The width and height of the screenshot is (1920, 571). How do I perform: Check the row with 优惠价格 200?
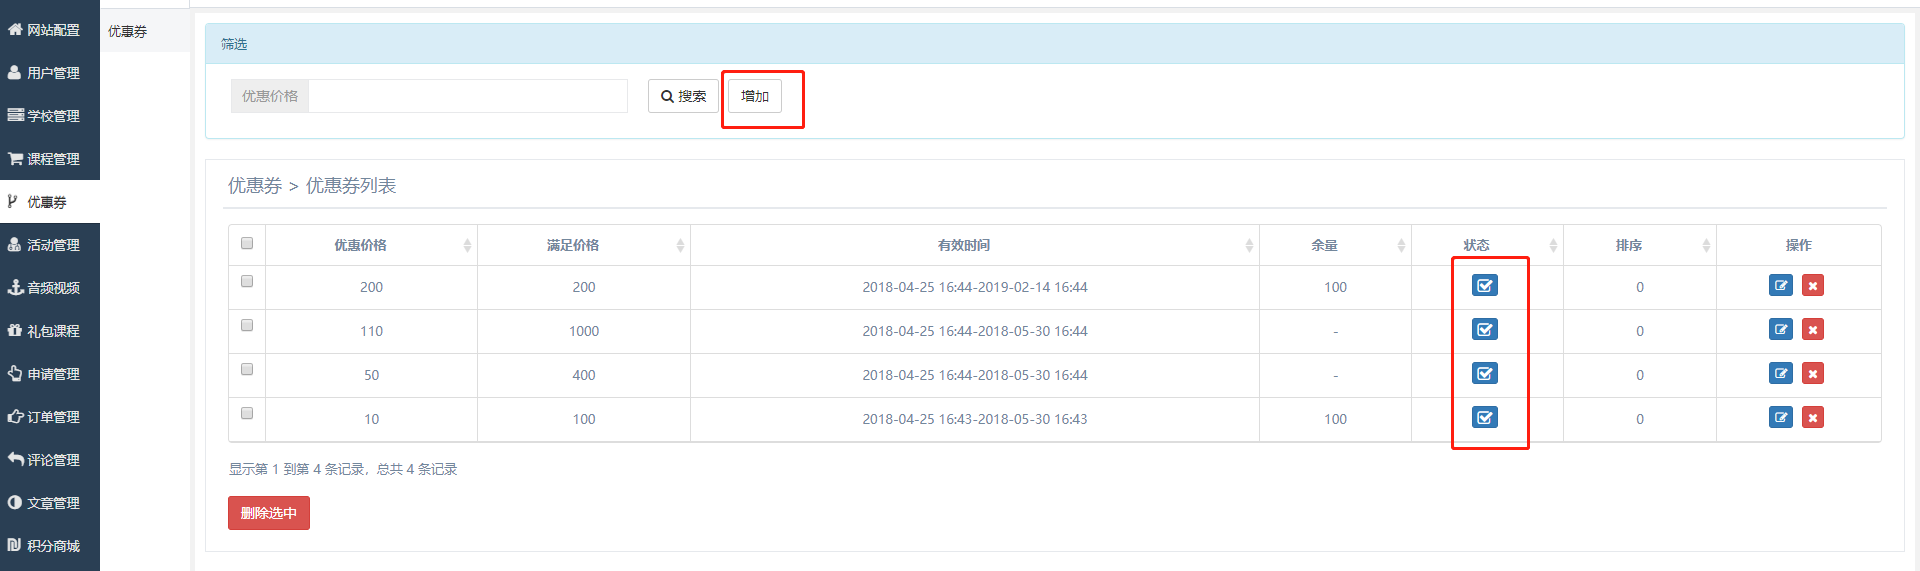(247, 281)
